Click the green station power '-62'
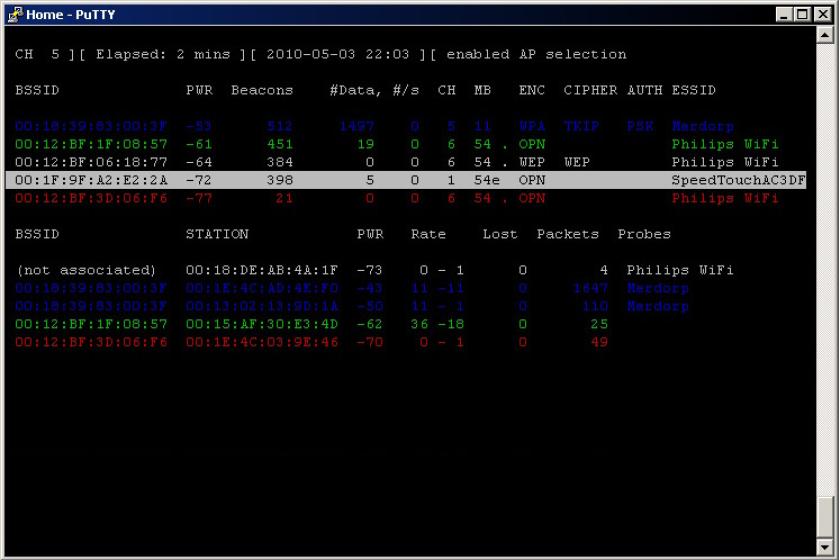Screen dimensions: 840x560 click(370, 324)
